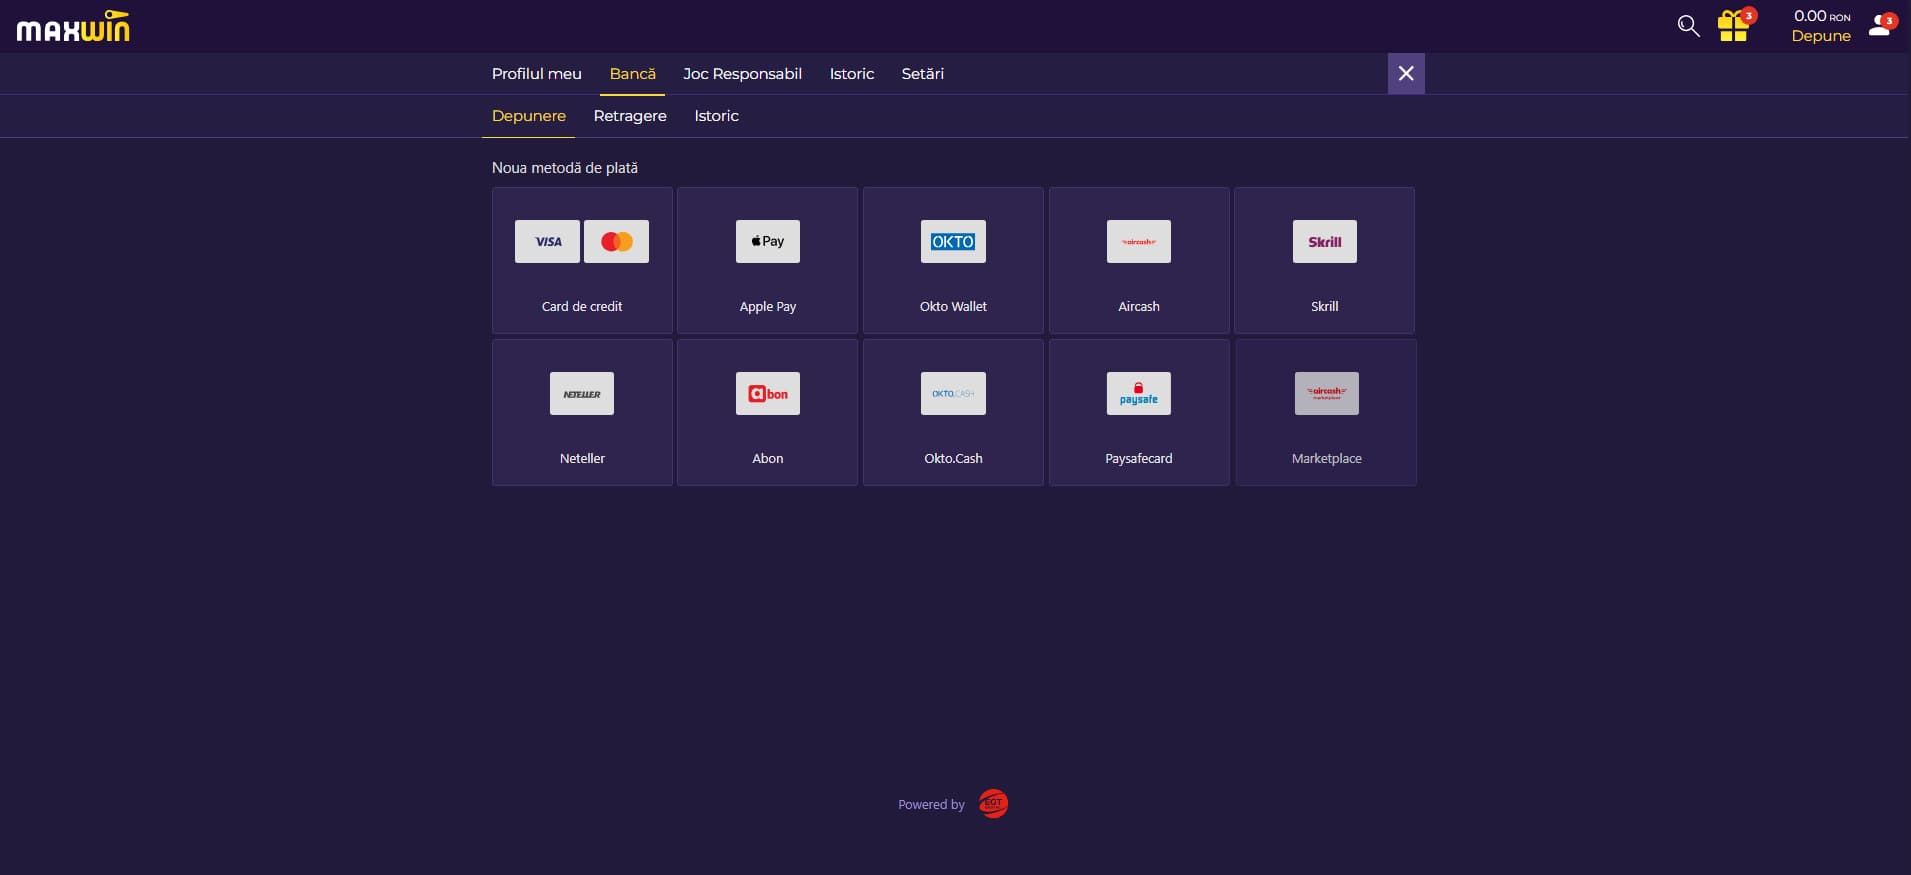Open the user account profile icon
Image resolution: width=1911 pixels, height=875 pixels.
click(1880, 26)
